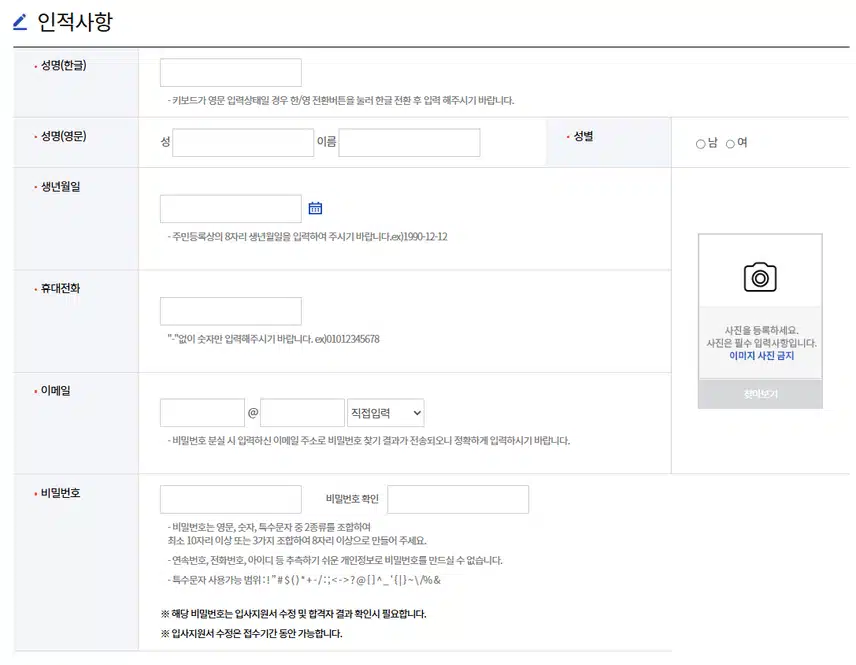This screenshot has width=856, height=665.
Task: Click the 이메일 field label
Action: click(55, 390)
